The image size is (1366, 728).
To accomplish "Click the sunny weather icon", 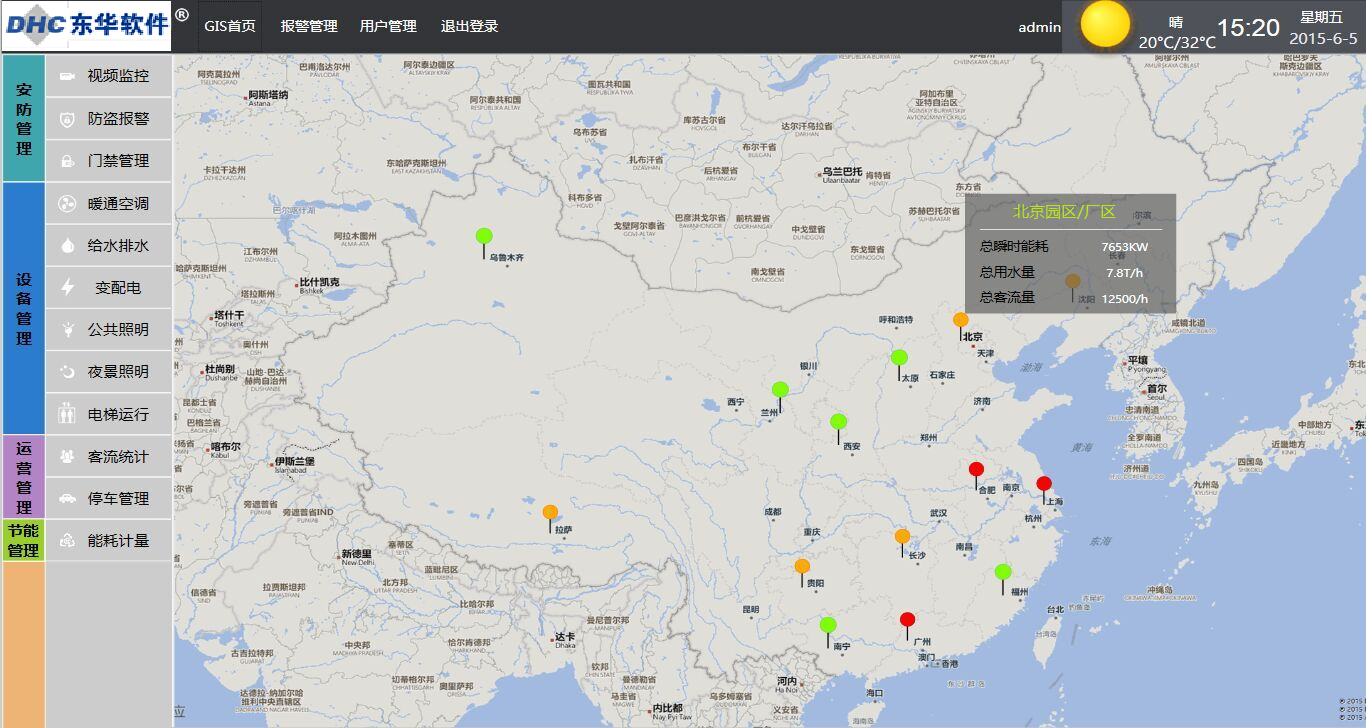I will (x=1105, y=25).
